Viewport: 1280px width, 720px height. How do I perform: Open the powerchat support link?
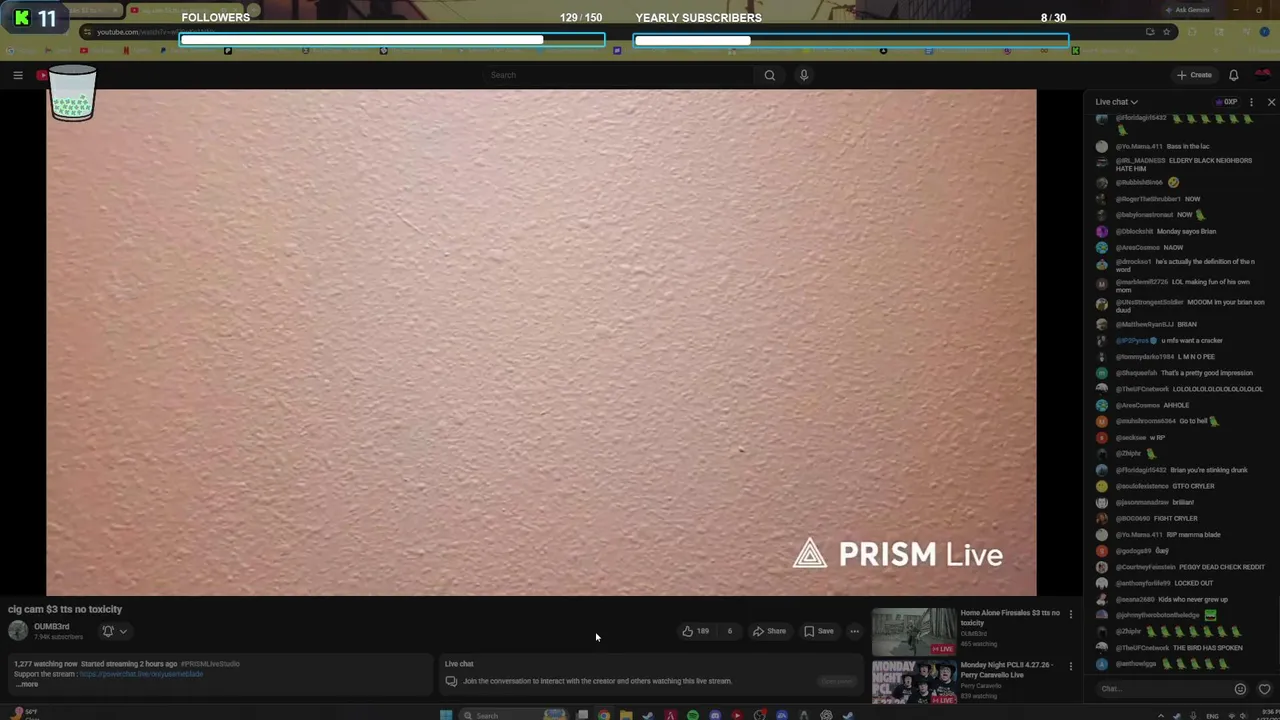(x=140, y=674)
